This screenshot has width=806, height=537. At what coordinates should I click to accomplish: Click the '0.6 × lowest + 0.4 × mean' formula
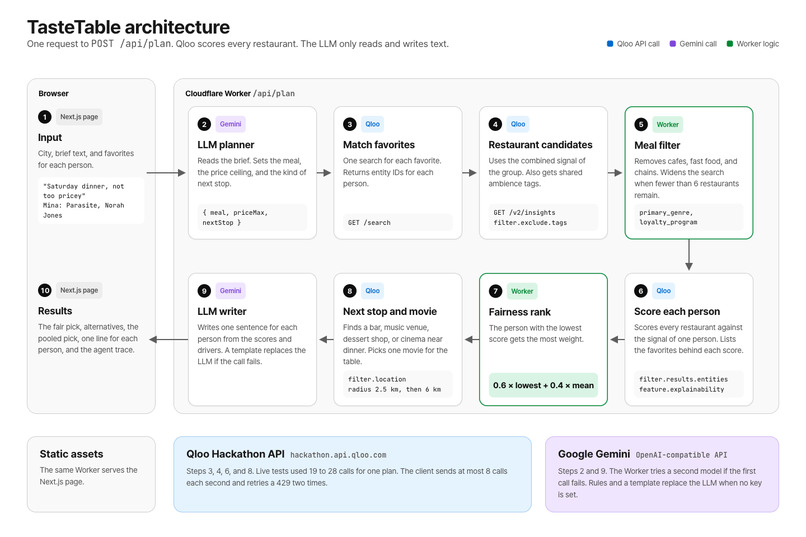click(x=543, y=385)
